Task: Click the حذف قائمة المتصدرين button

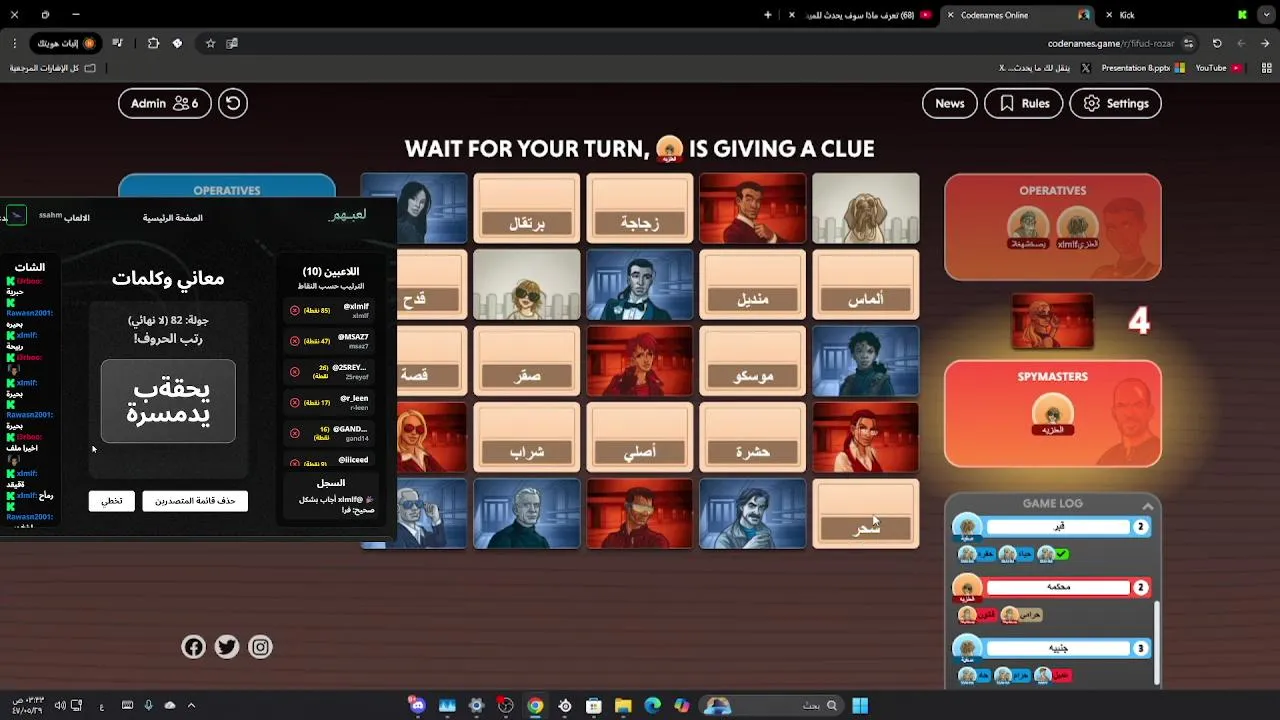Action: (195, 501)
